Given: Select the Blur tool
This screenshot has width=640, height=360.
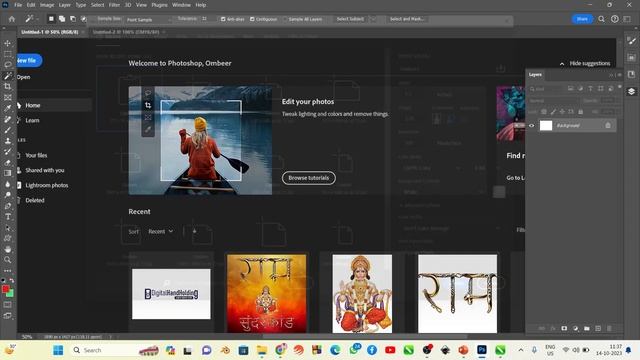Looking at the screenshot, I should pos(7,184).
